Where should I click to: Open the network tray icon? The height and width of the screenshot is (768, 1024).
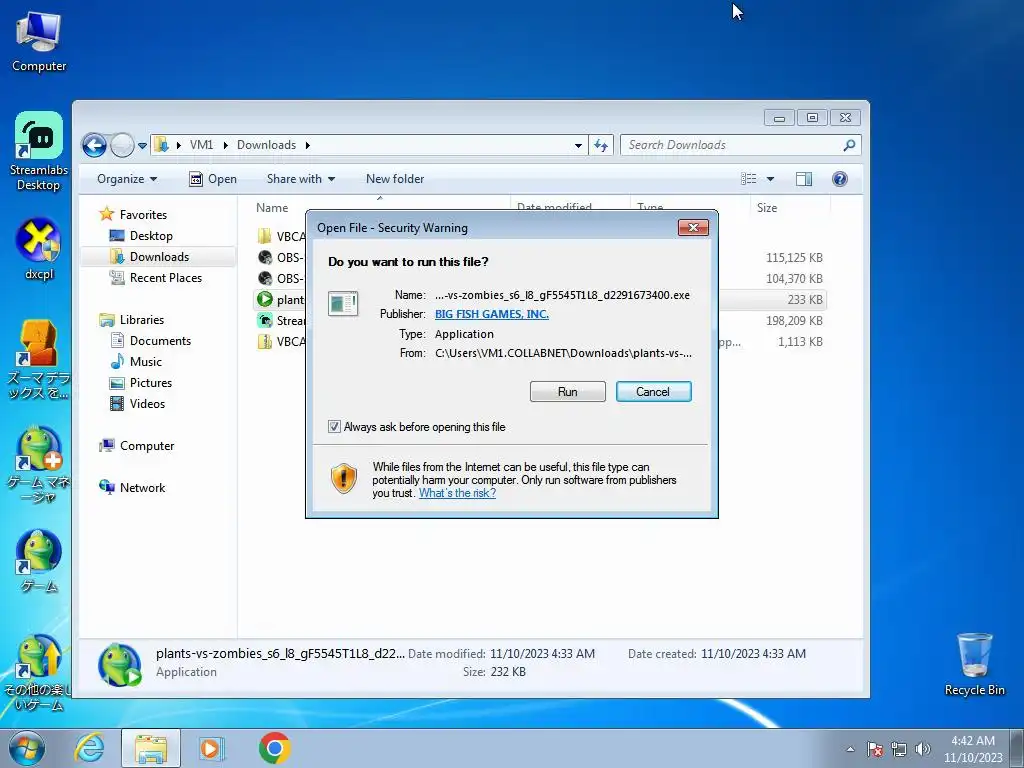pyautogui.click(x=899, y=749)
